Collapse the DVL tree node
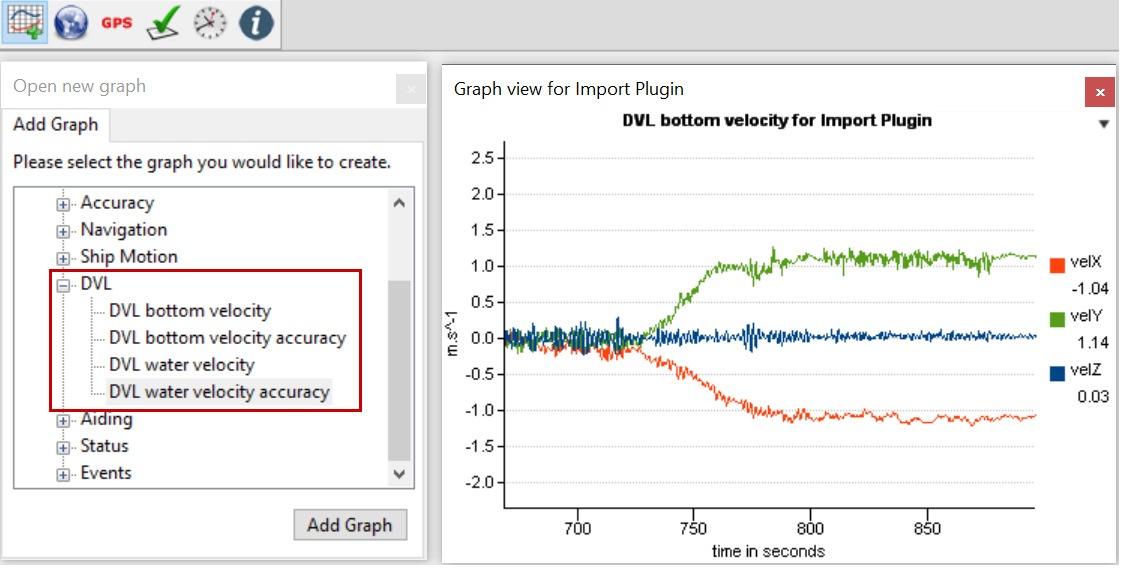This screenshot has width=1139, height=585. (x=63, y=284)
